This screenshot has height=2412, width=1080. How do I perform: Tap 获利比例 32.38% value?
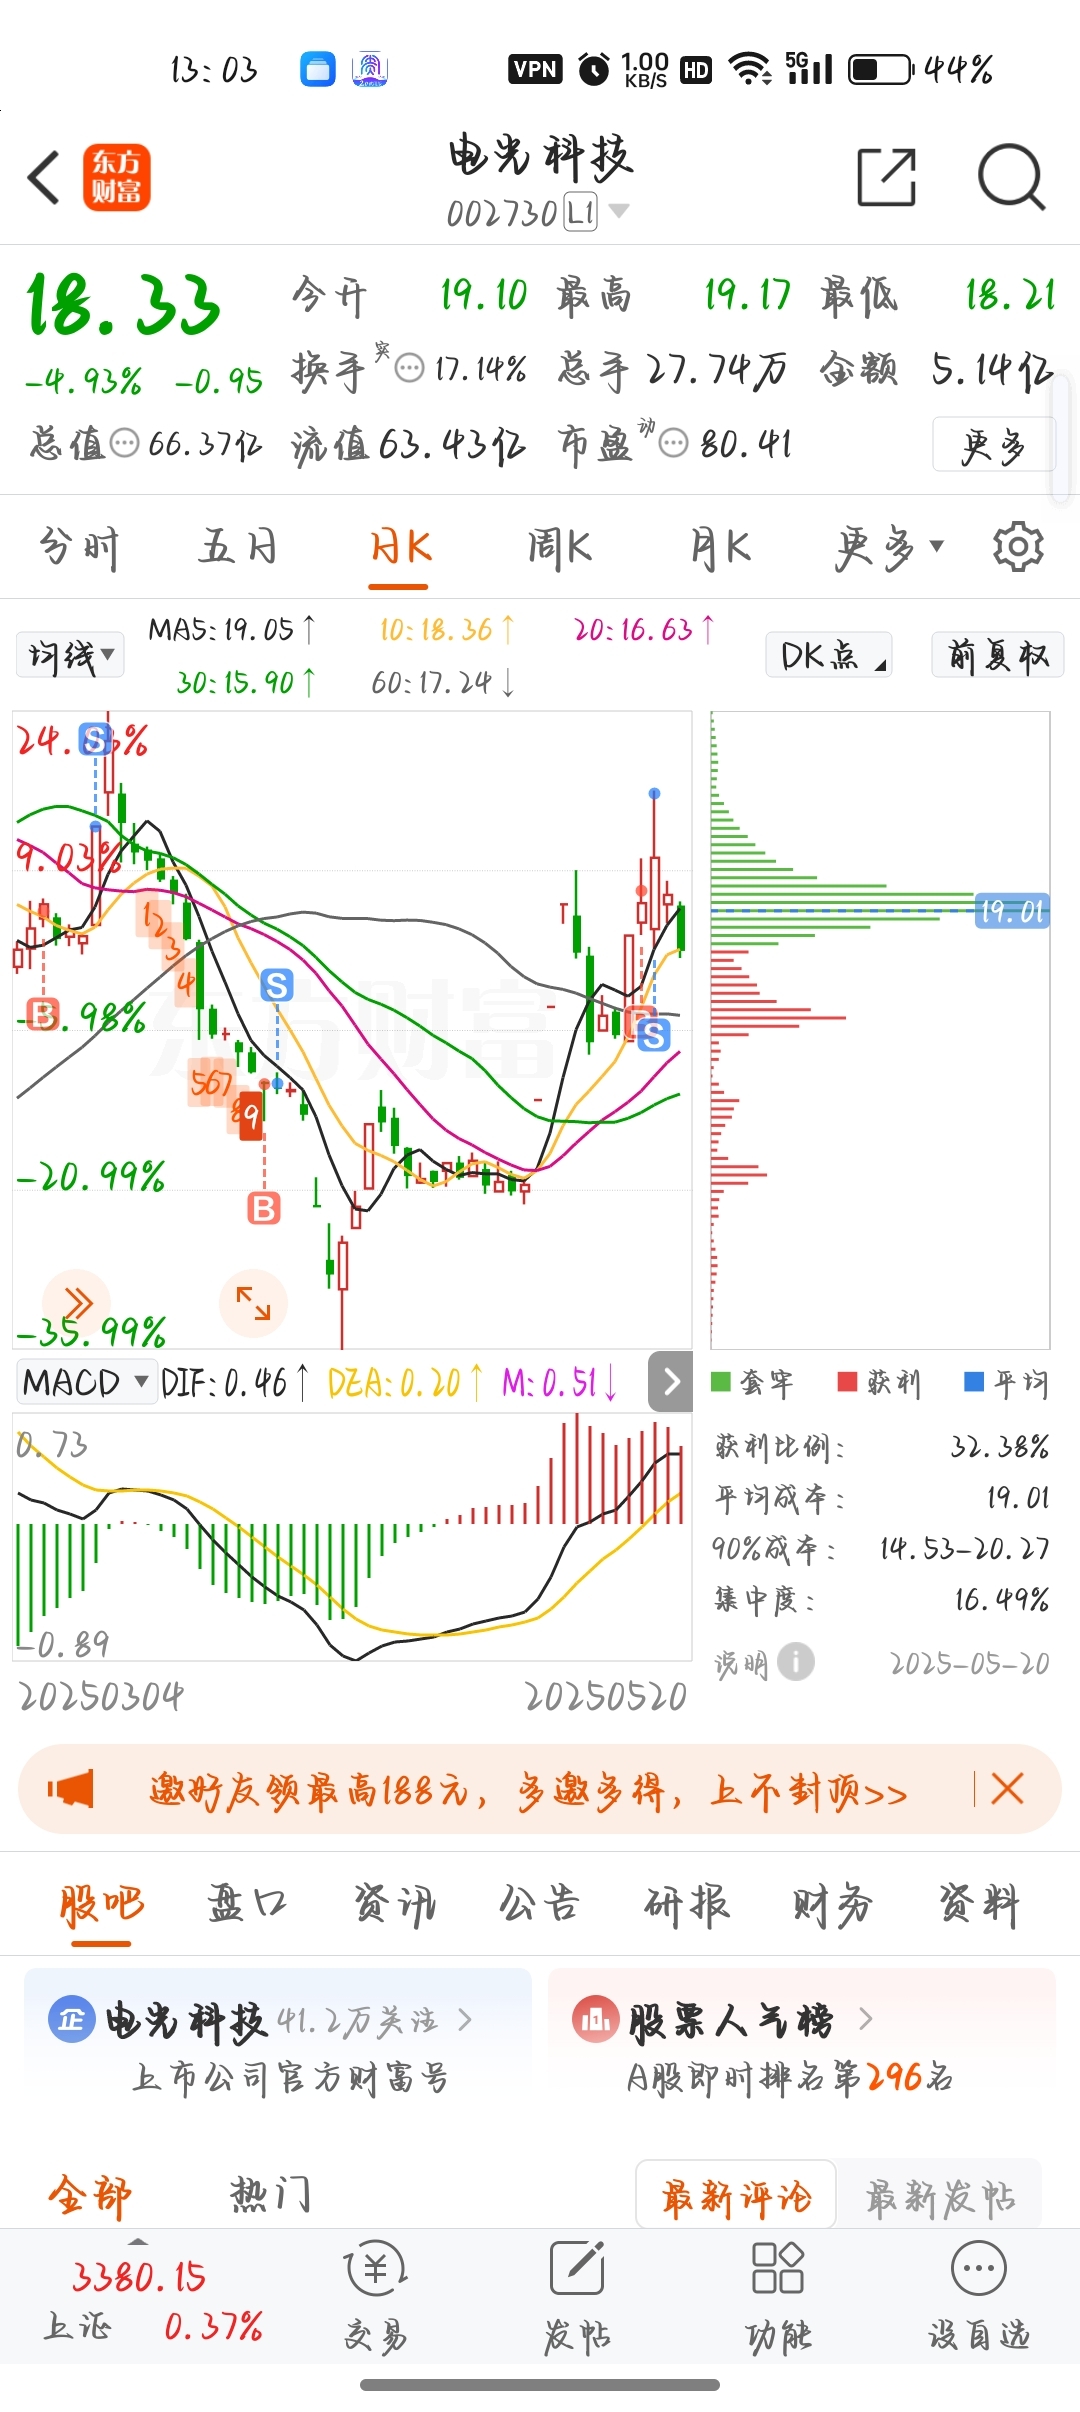pyautogui.click(x=999, y=1446)
